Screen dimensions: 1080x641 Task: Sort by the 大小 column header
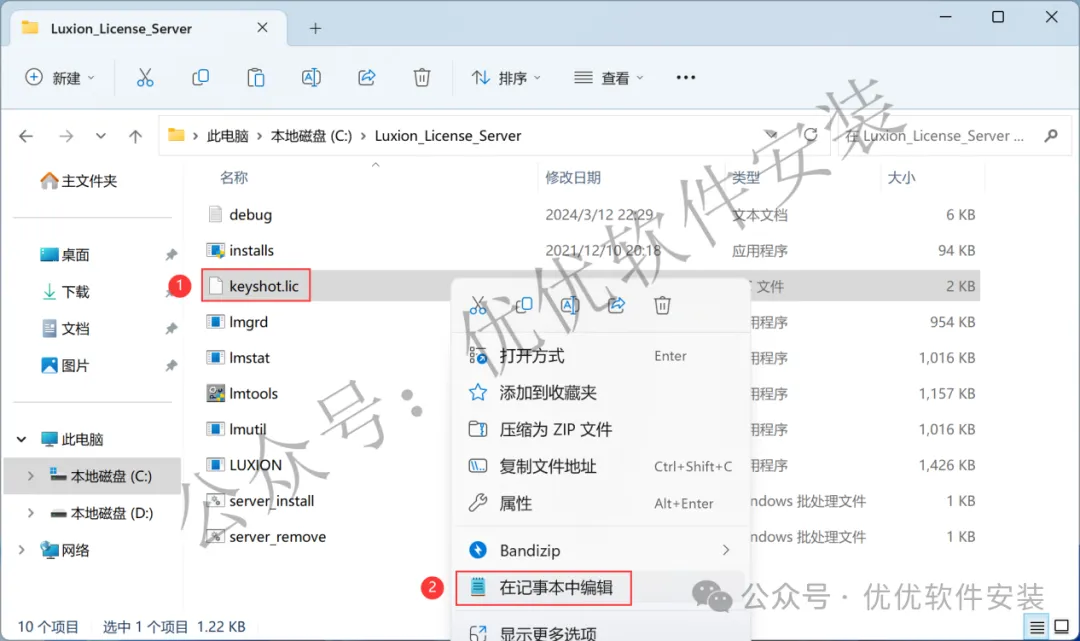[x=902, y=178]
